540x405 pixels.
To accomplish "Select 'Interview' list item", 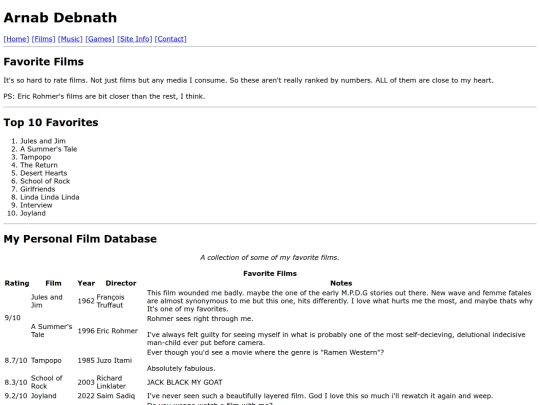I will [x=36, y=205].
